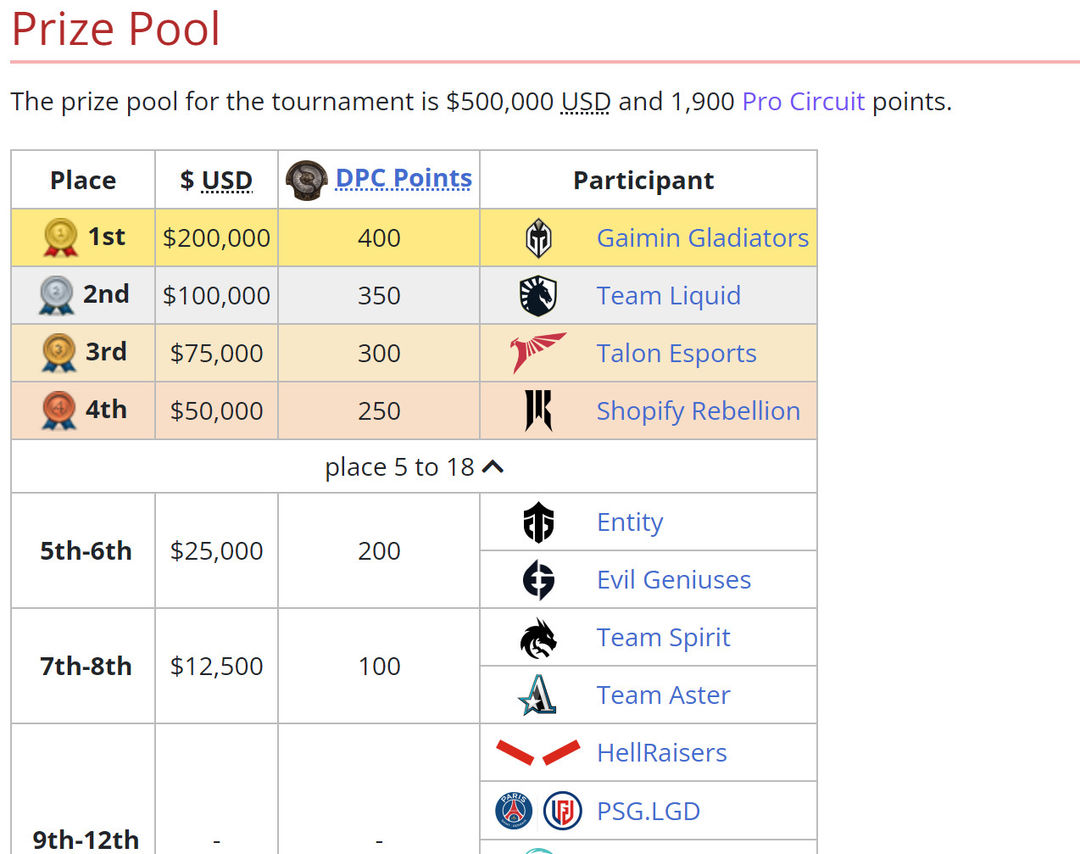
Task: Click the gold first place medal
Action: point(61,238)
